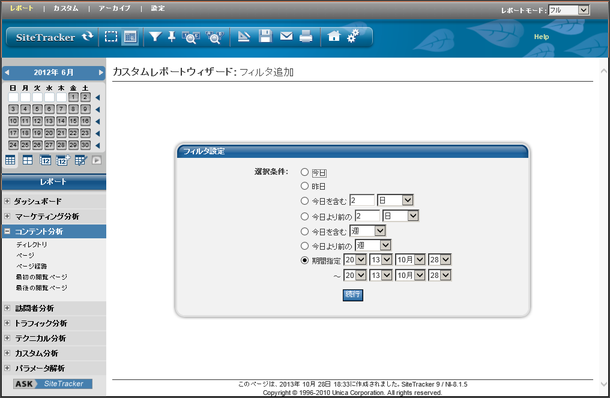Go to next month in calendar
Viewport: 610px width, 398px height.
[x=101, y=72]
